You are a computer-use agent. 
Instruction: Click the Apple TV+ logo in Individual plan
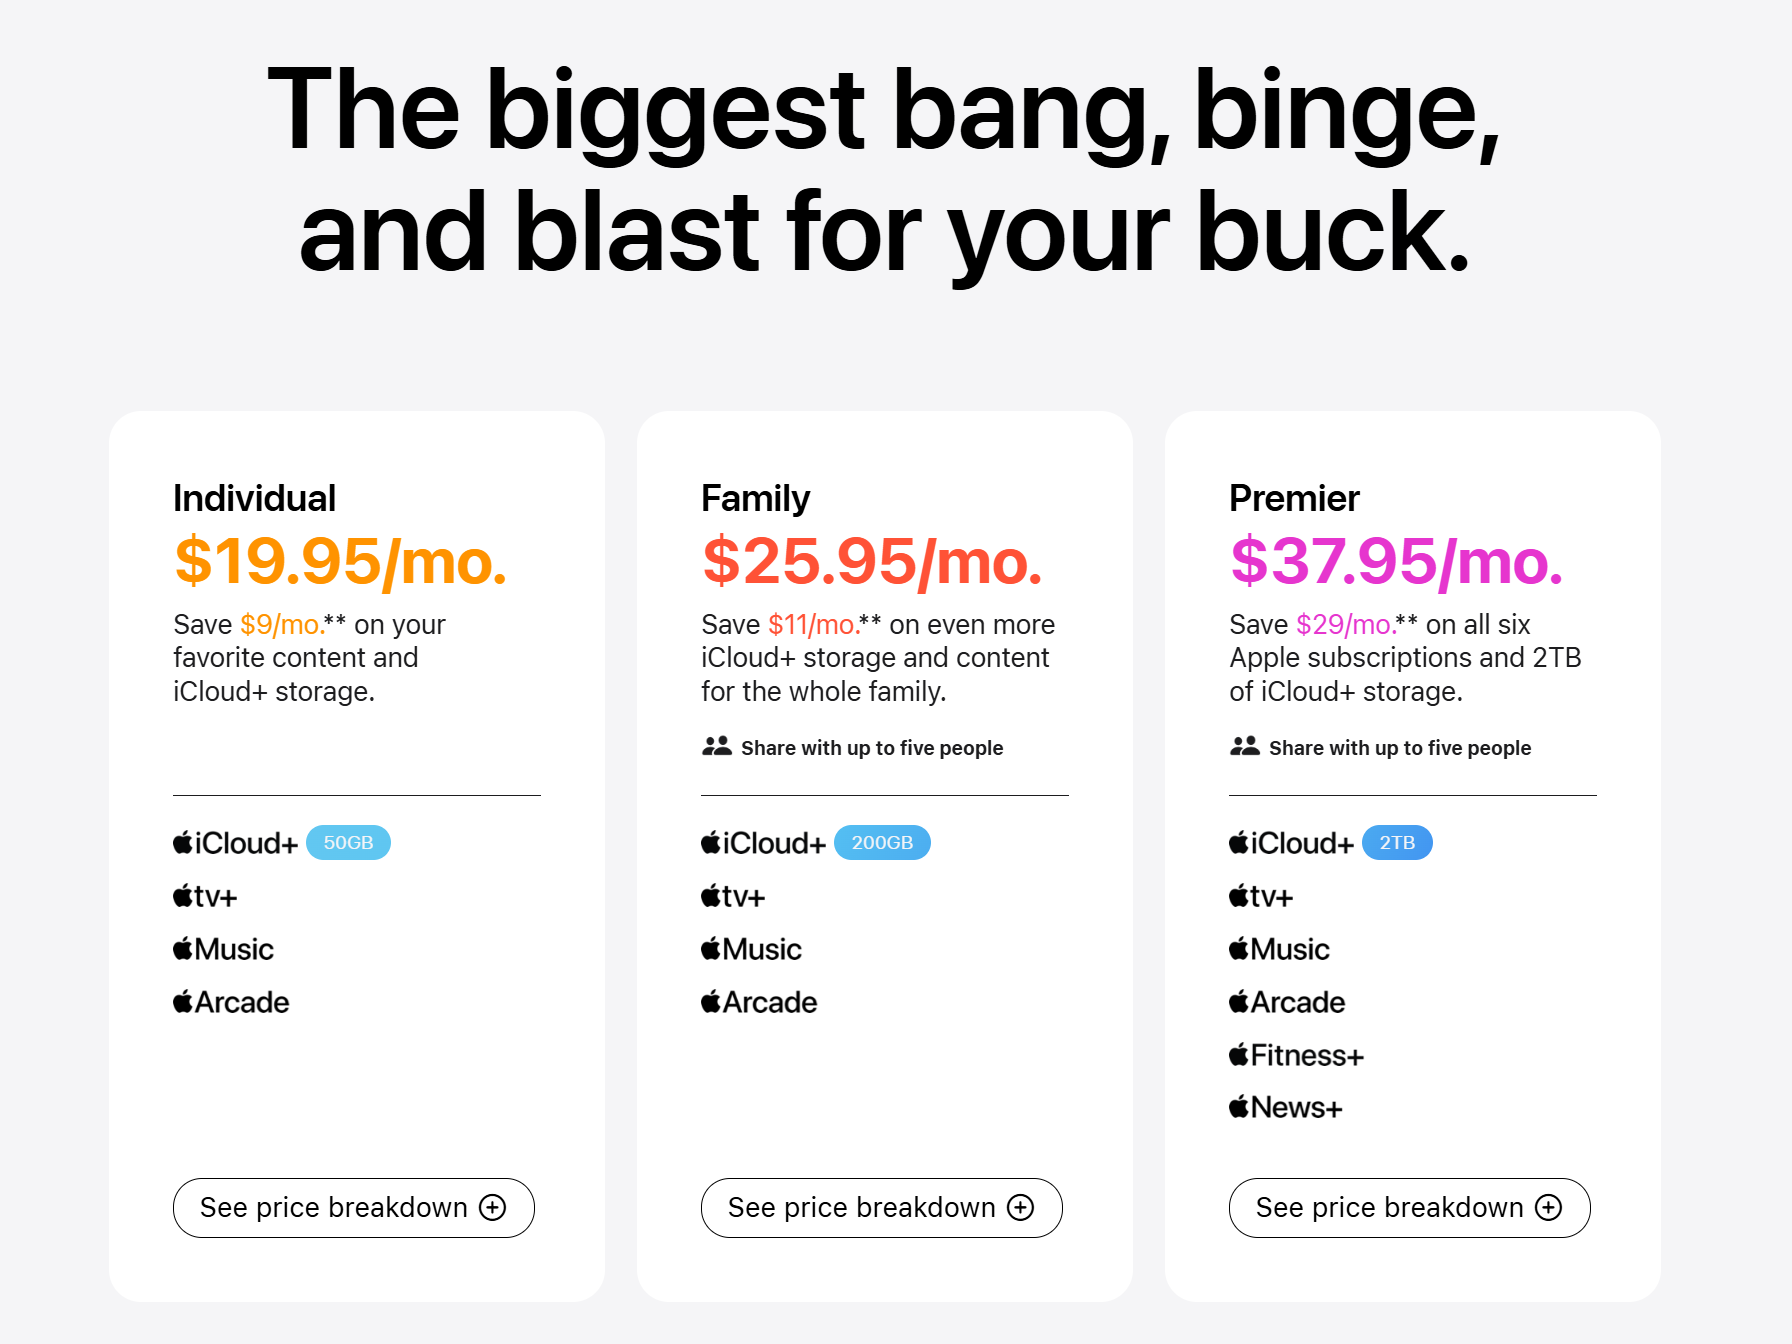click(205, 896)
